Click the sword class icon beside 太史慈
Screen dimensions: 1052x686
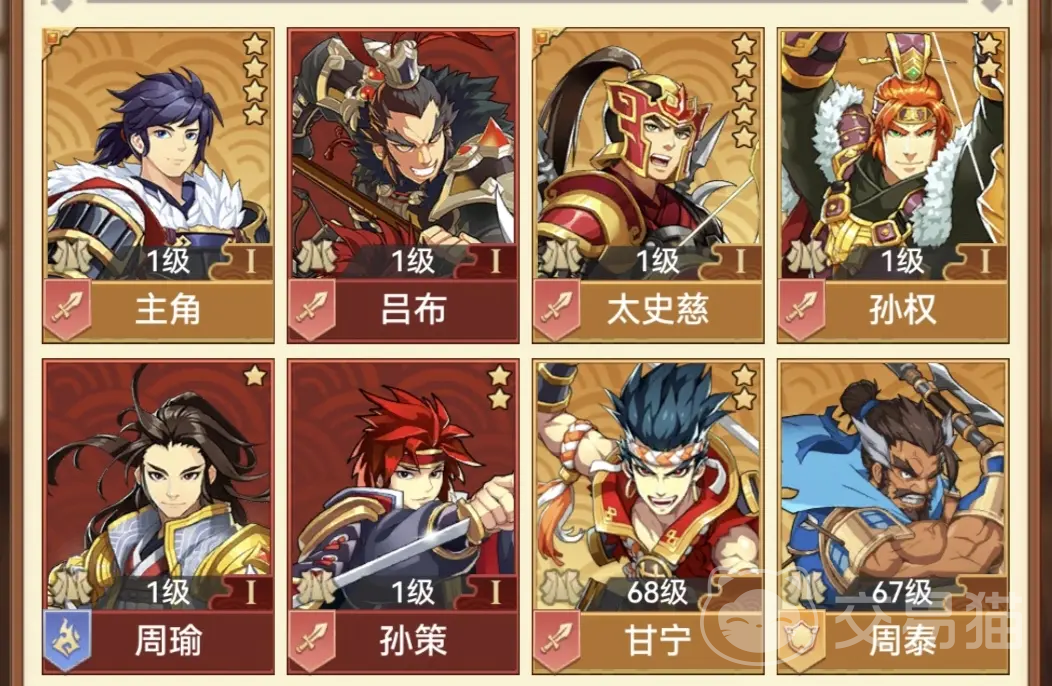pyautogui.click(x=557, y=310)
